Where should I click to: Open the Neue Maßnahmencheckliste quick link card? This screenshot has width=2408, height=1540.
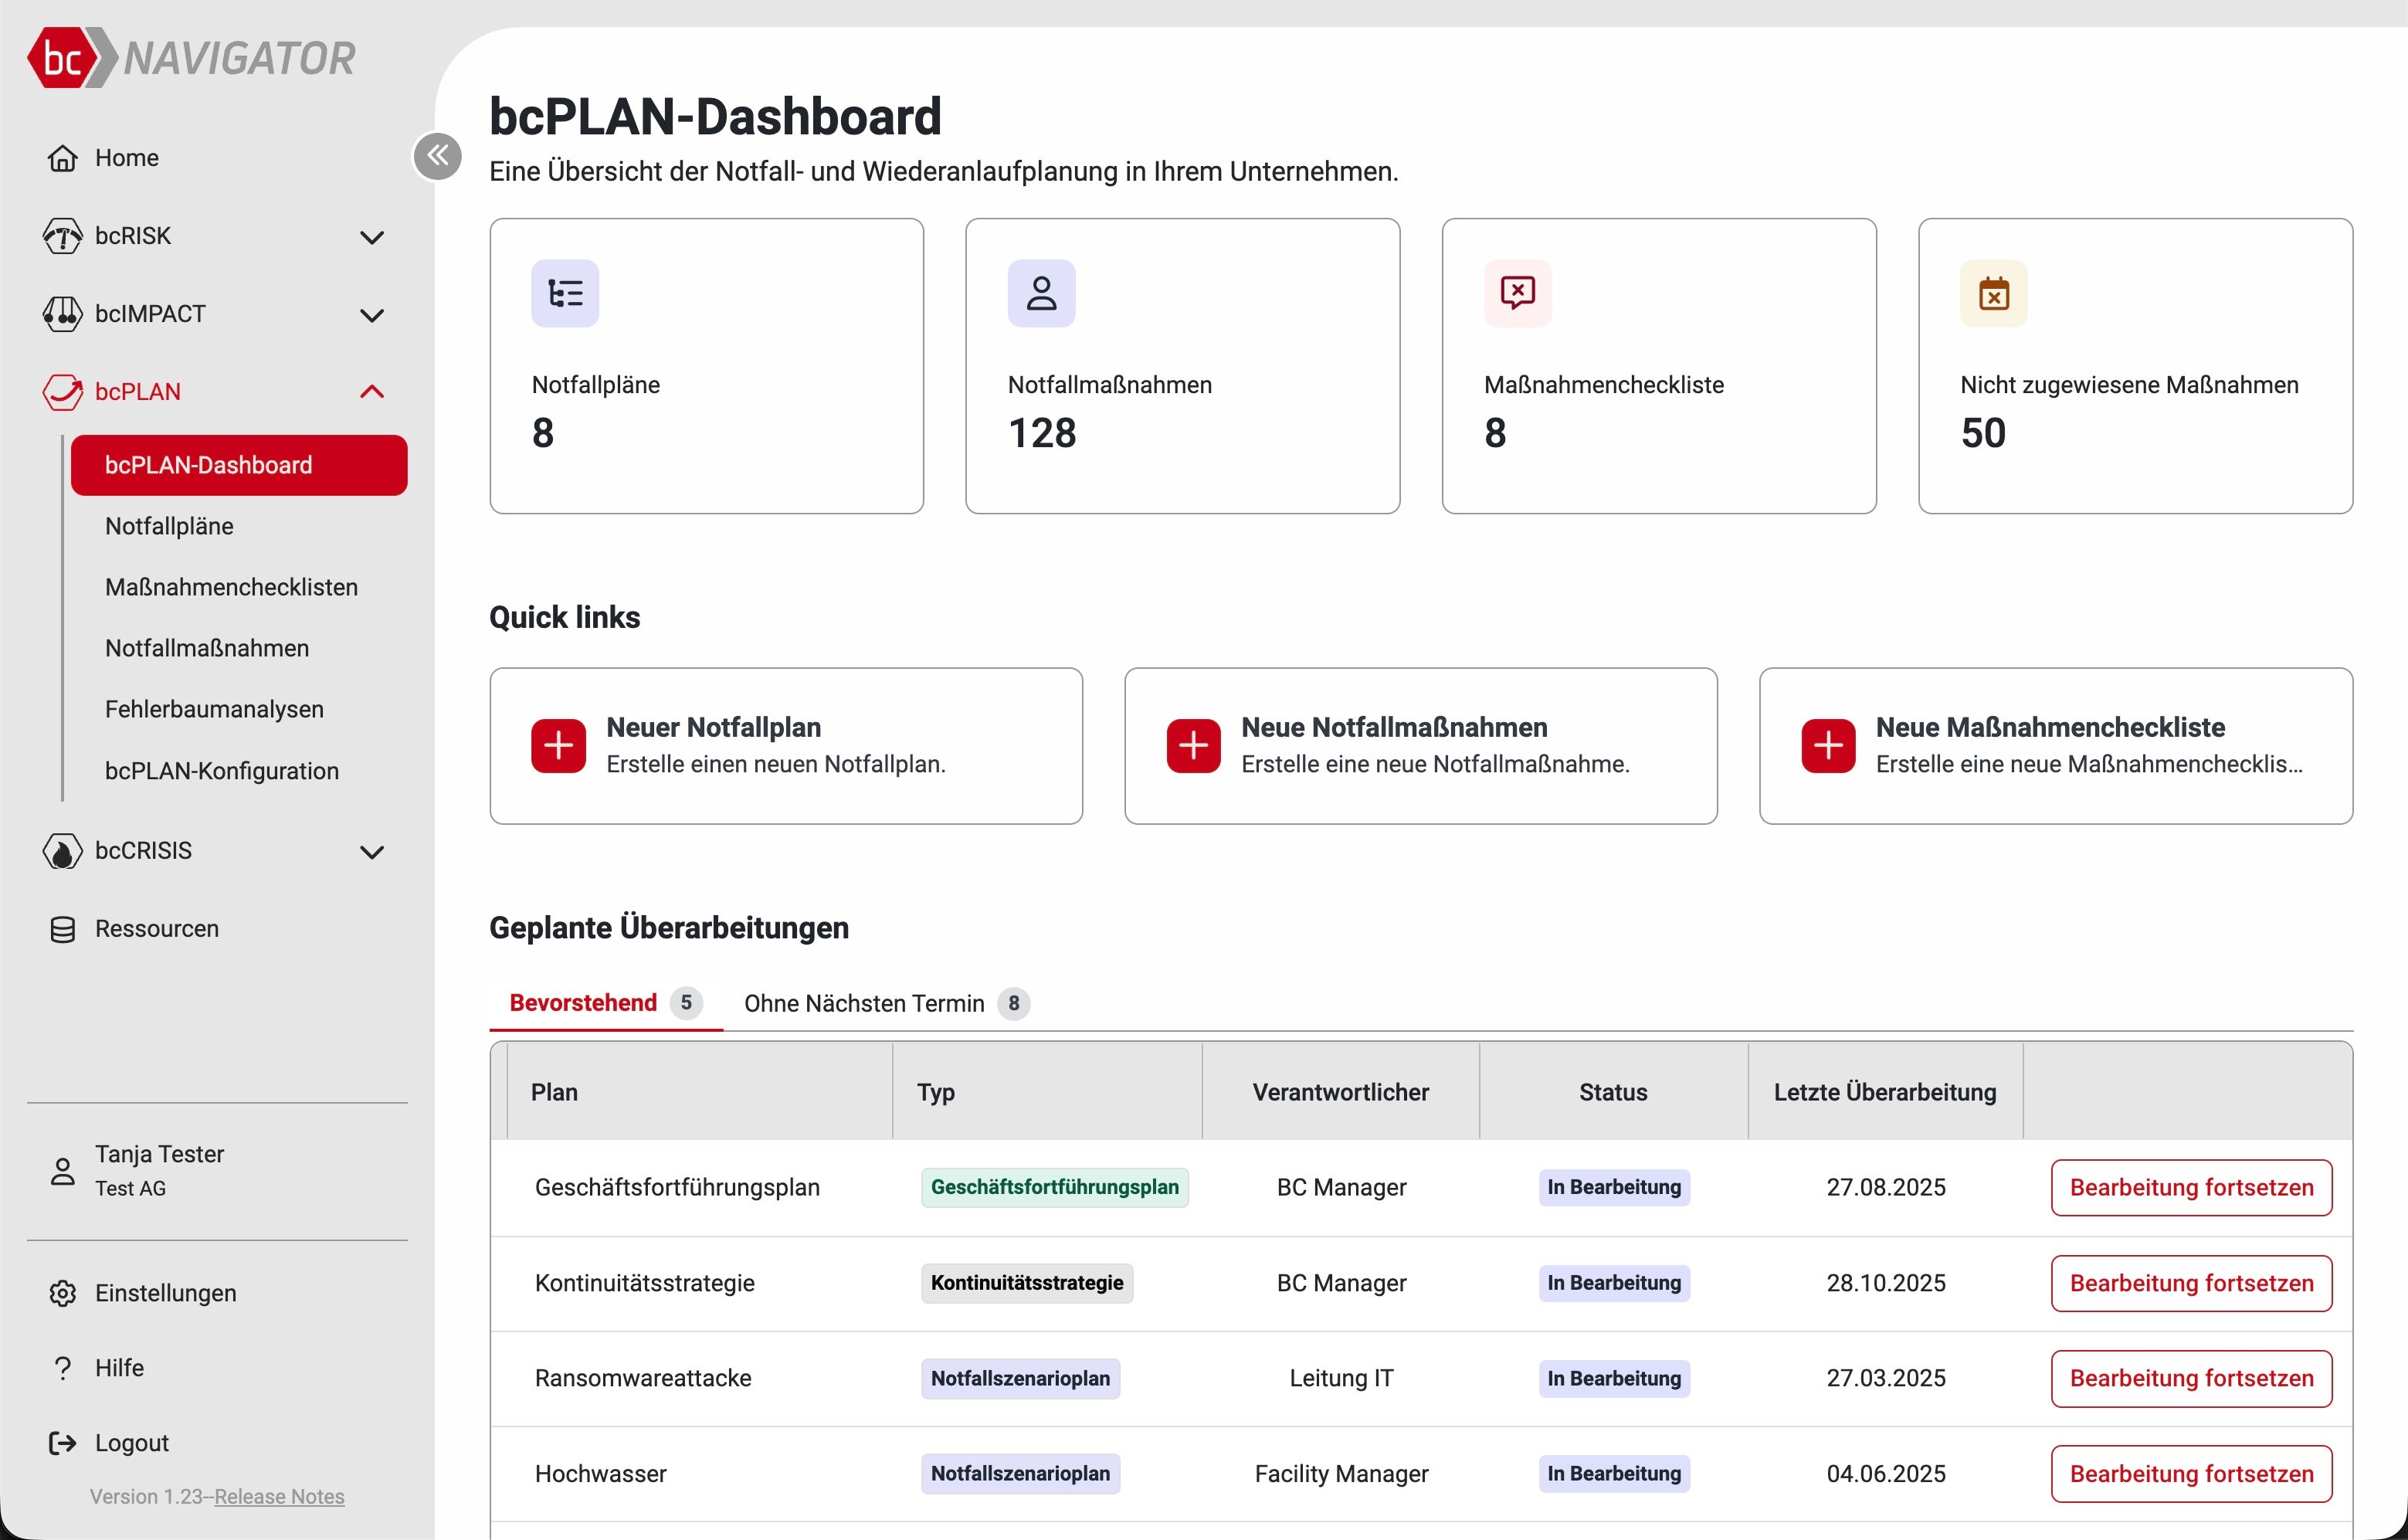coord(2055,746)
